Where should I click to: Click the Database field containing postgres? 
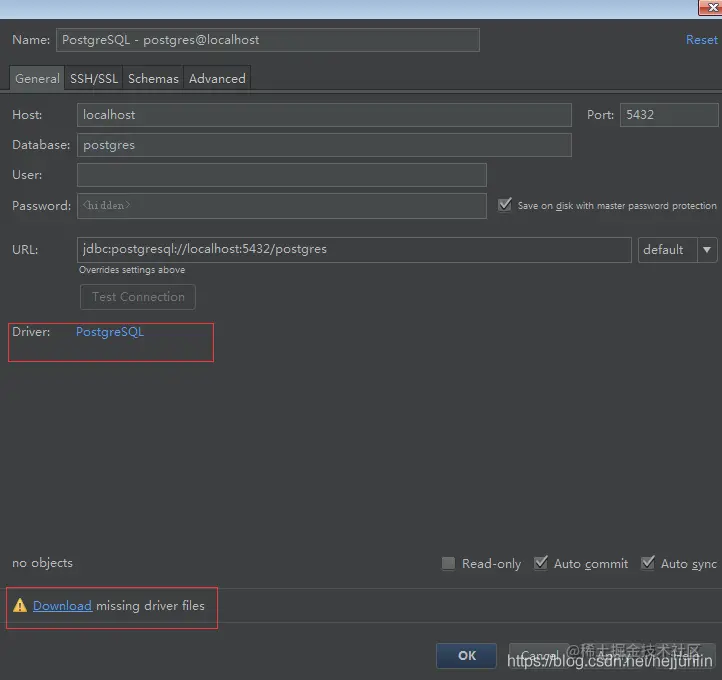pos(324,145)
